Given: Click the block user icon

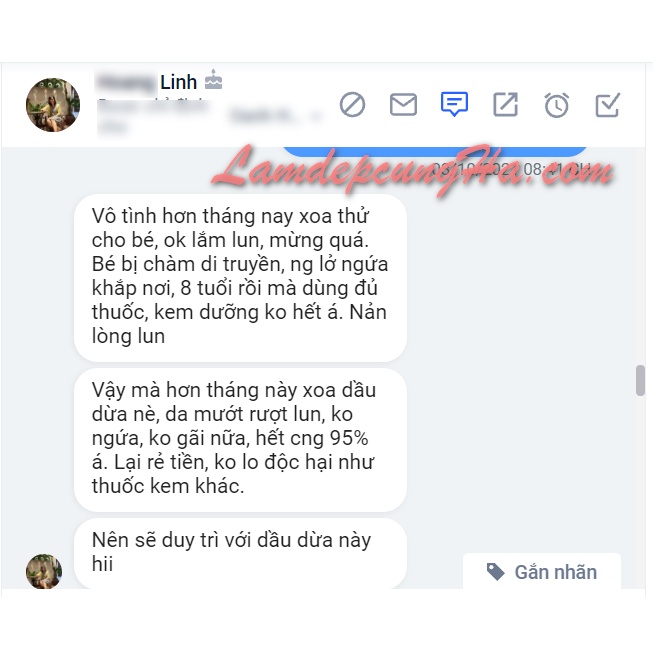Looking at the screenshot, I should coord(352,105).
